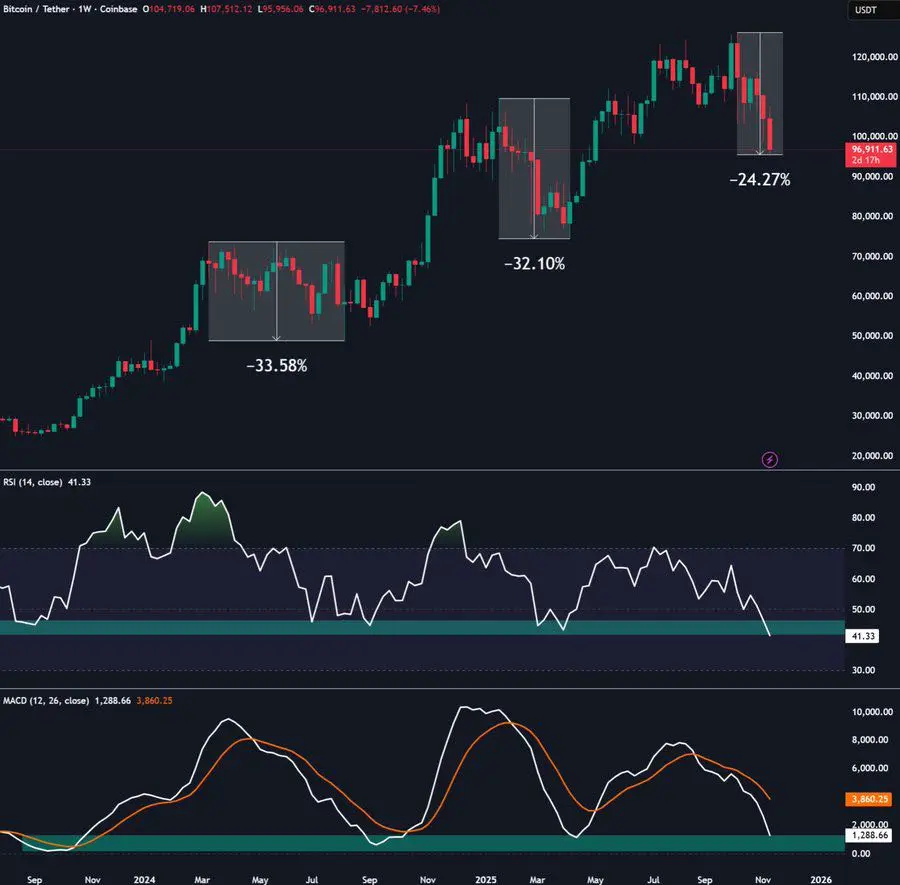Click the 50,000.00 price axis label
The image size is (900, 885).
[872, 336]
